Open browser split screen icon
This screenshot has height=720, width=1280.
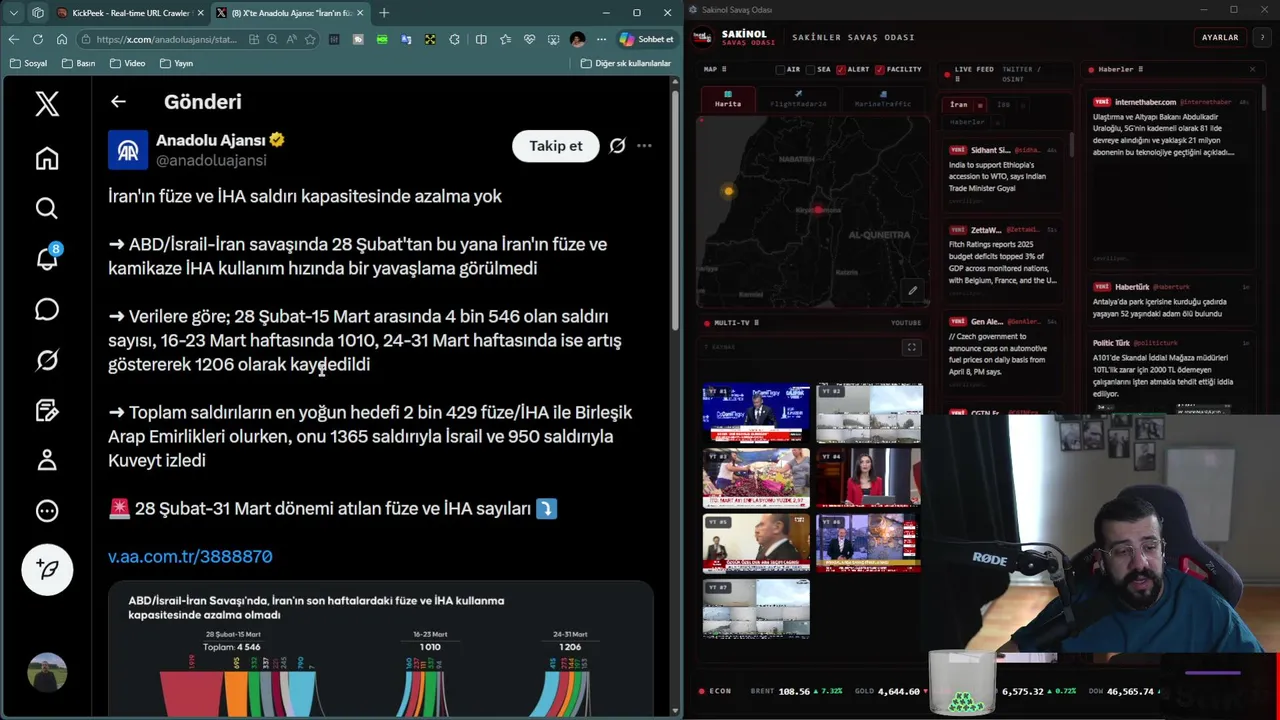pyautogui.click(x=481, y=39)
